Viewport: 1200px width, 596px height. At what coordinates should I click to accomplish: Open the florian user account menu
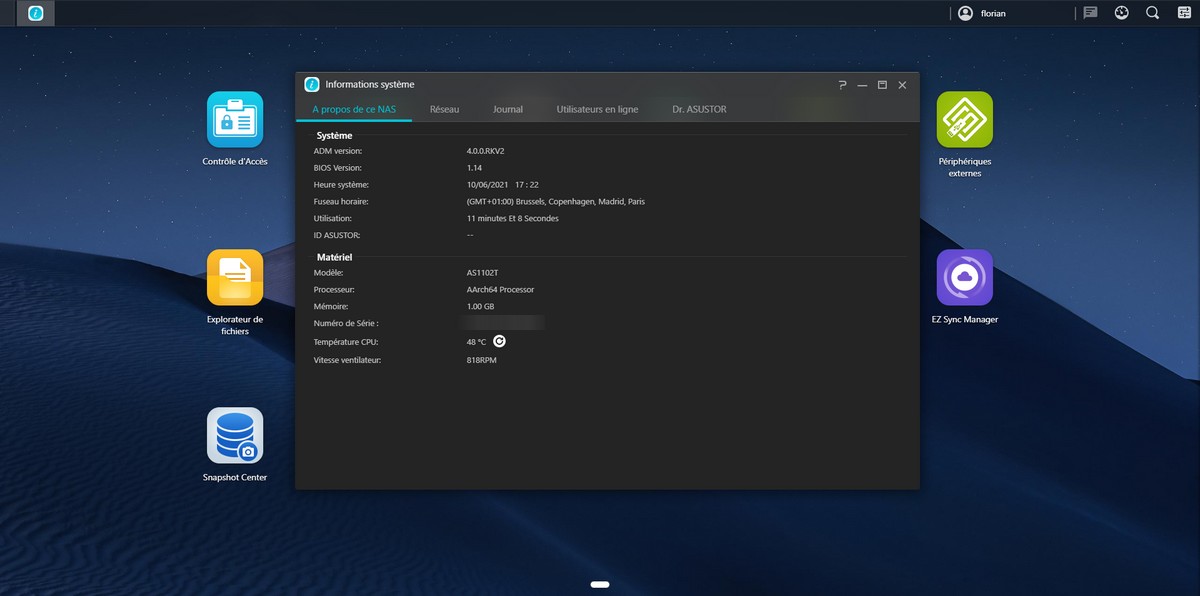pos(981,13)
